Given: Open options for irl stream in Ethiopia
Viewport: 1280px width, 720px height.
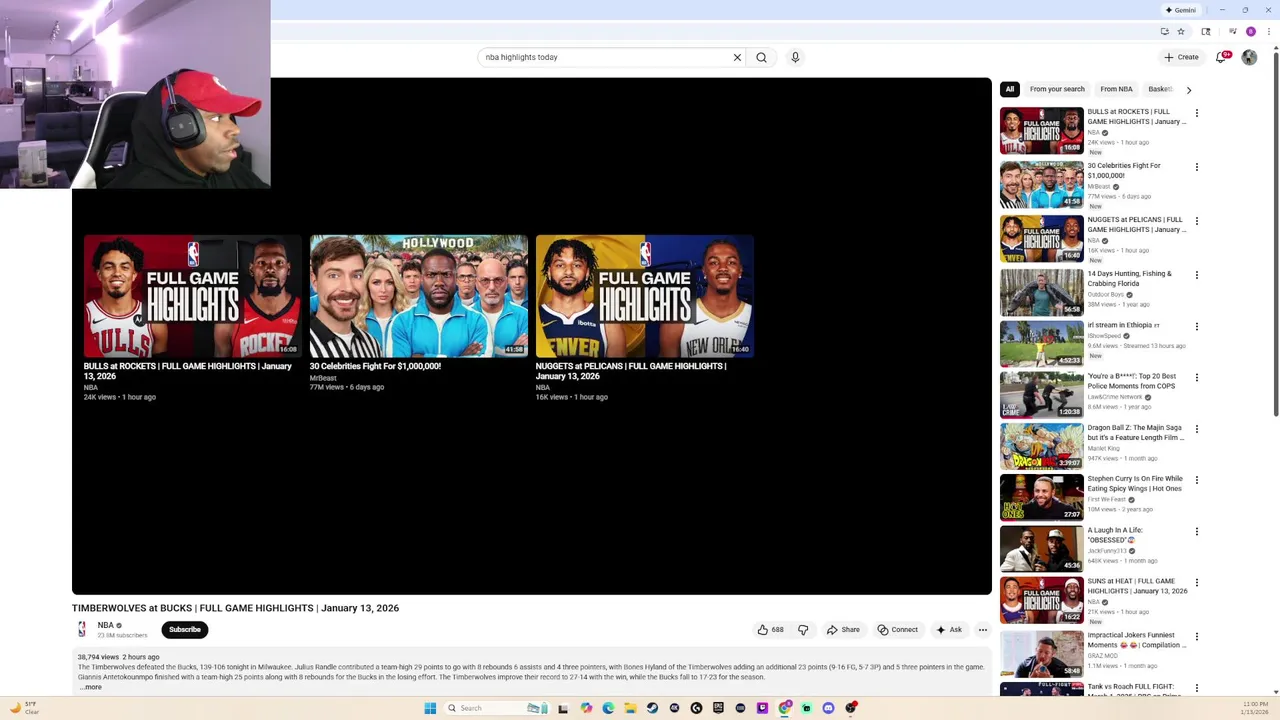Looking at the screenshot, I should [x=1196, y=326].
